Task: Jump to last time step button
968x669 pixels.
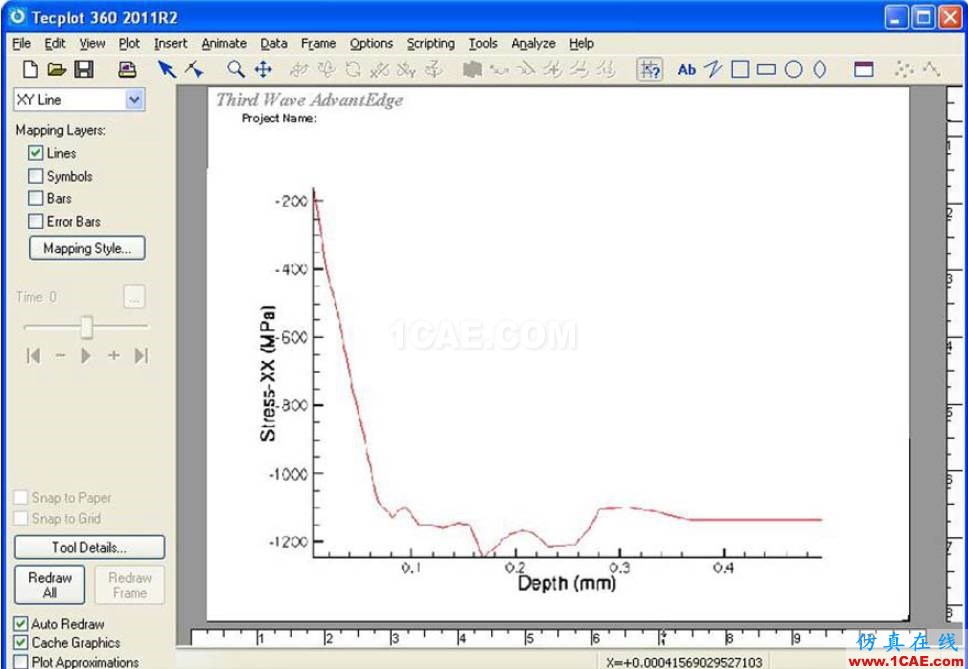Action: 141,355
